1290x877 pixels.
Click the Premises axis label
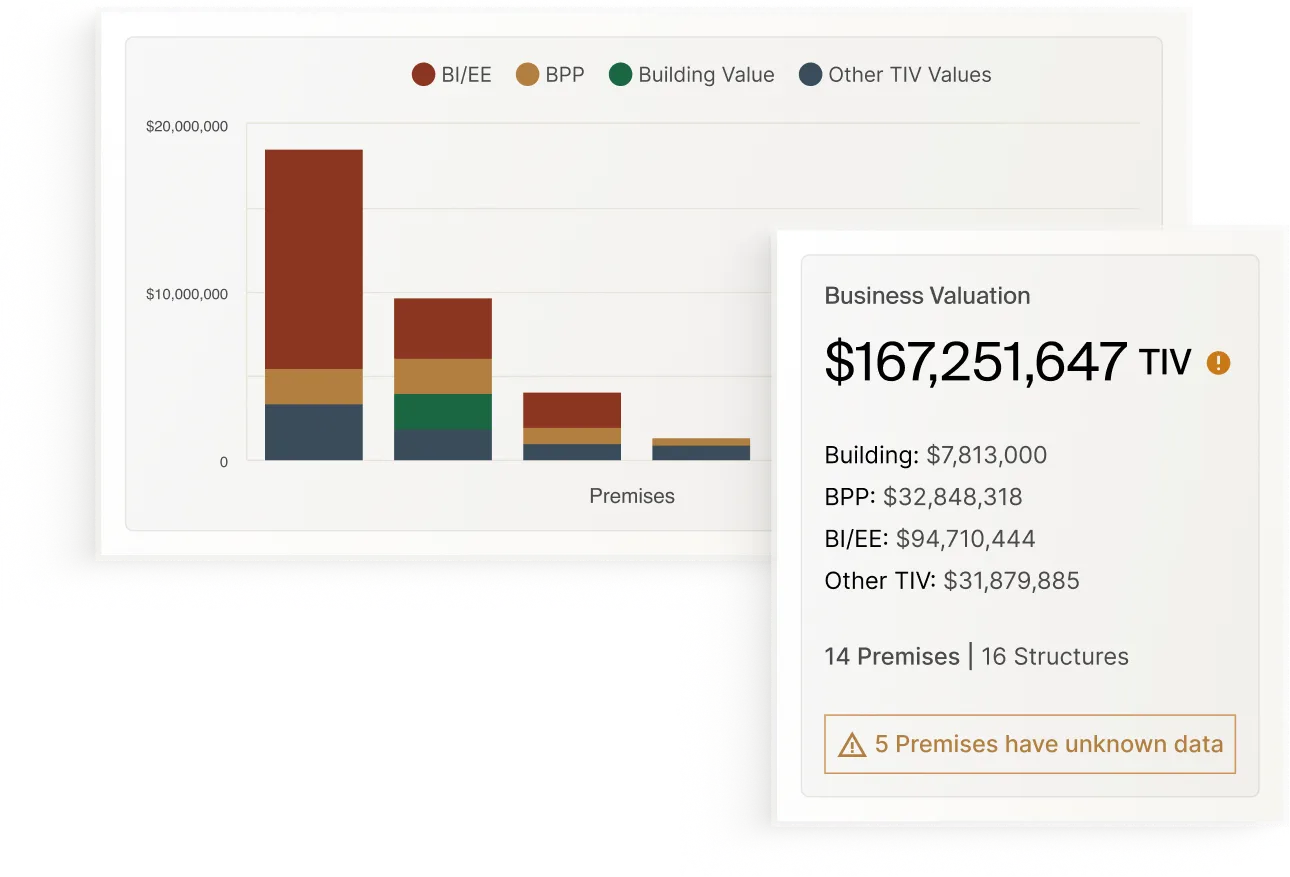coord(632,496)
